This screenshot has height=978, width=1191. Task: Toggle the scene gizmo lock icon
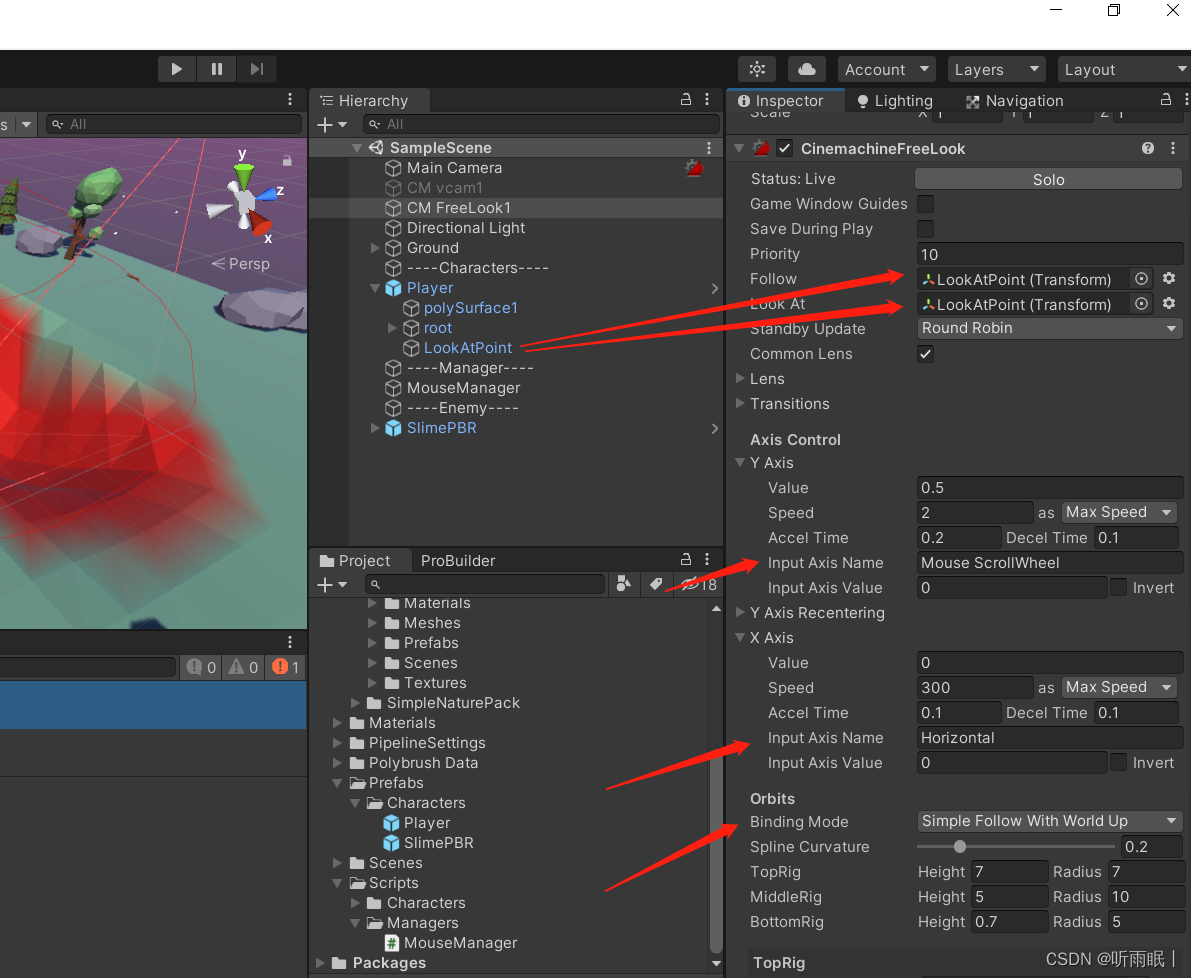coord(287,160)
